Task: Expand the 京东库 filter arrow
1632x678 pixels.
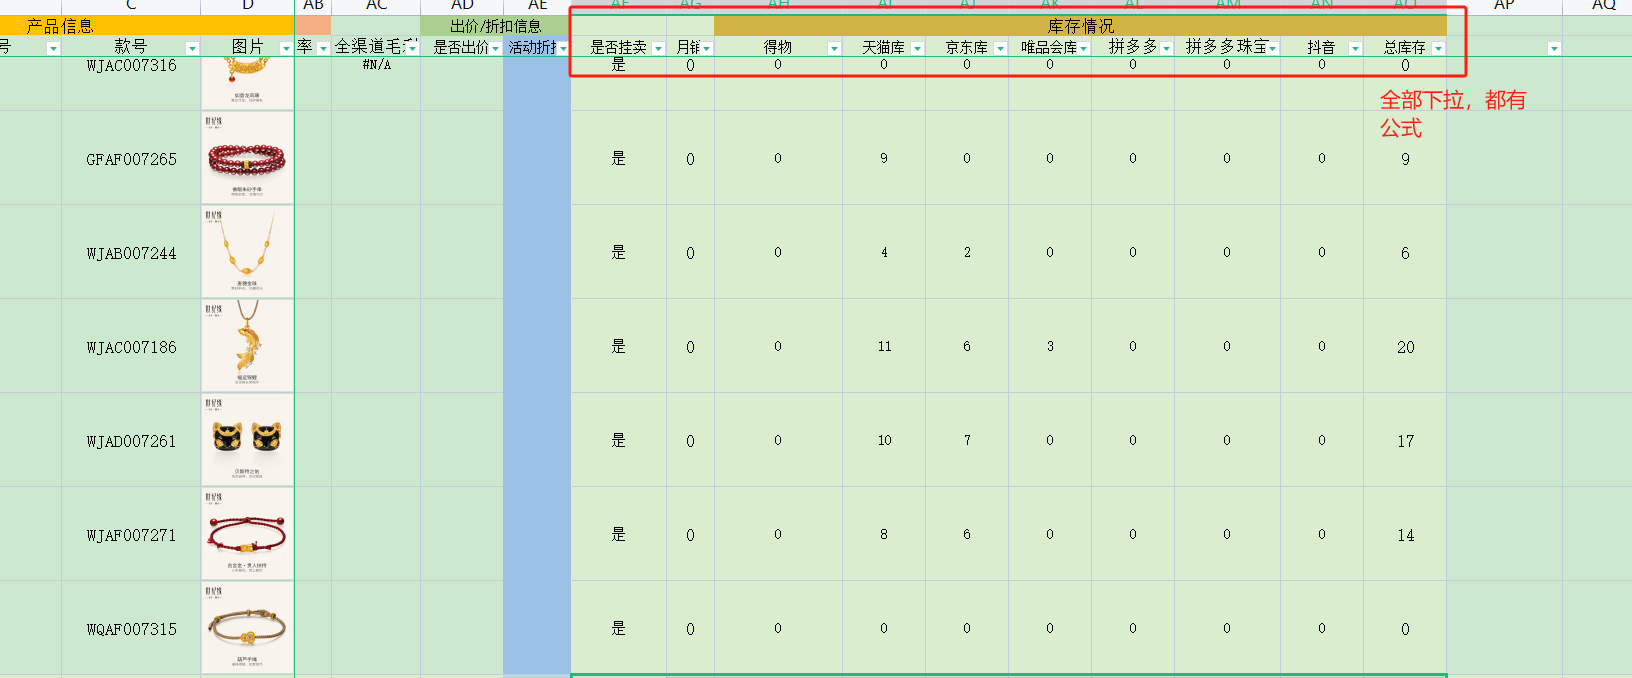Action: (x=1000, y=48)
